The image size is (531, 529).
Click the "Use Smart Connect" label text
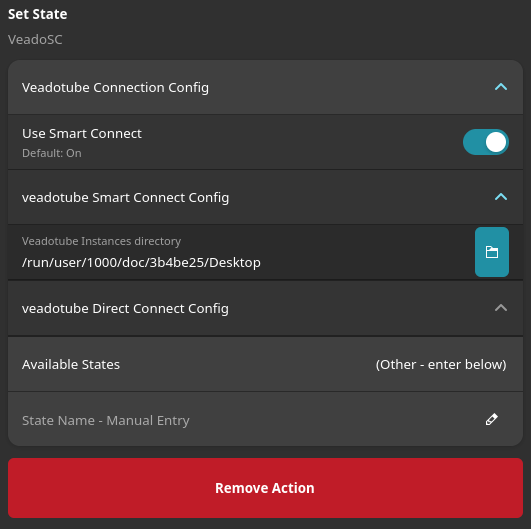coord(82,133)
